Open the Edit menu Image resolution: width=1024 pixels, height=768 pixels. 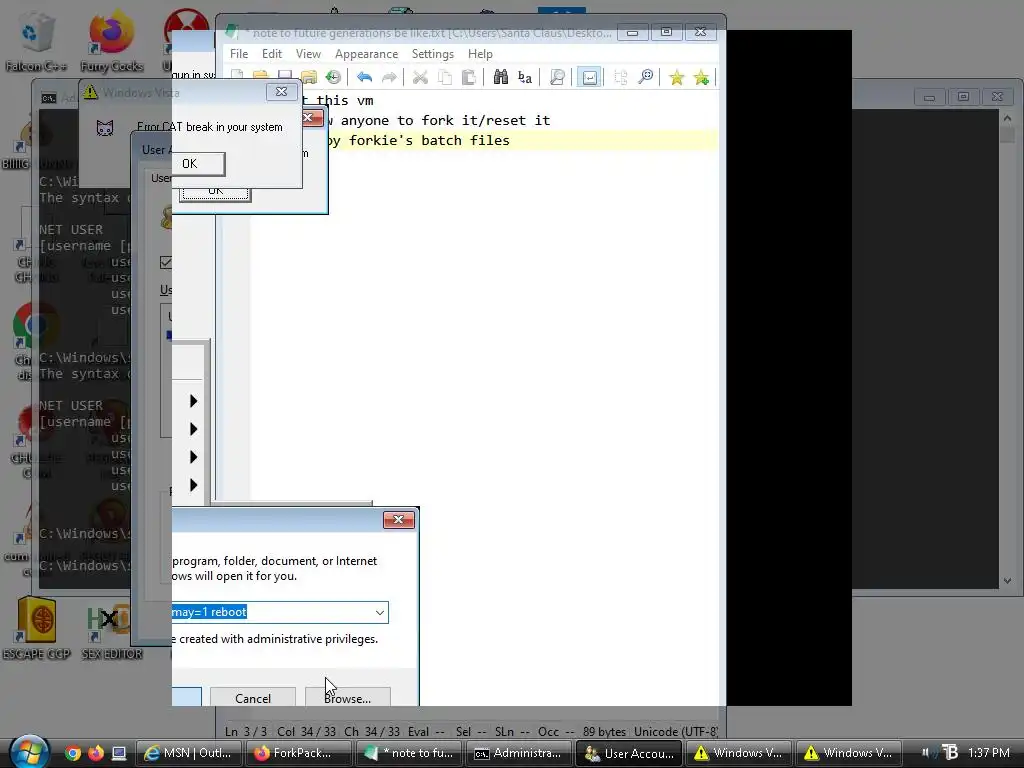tap(272, 54)
